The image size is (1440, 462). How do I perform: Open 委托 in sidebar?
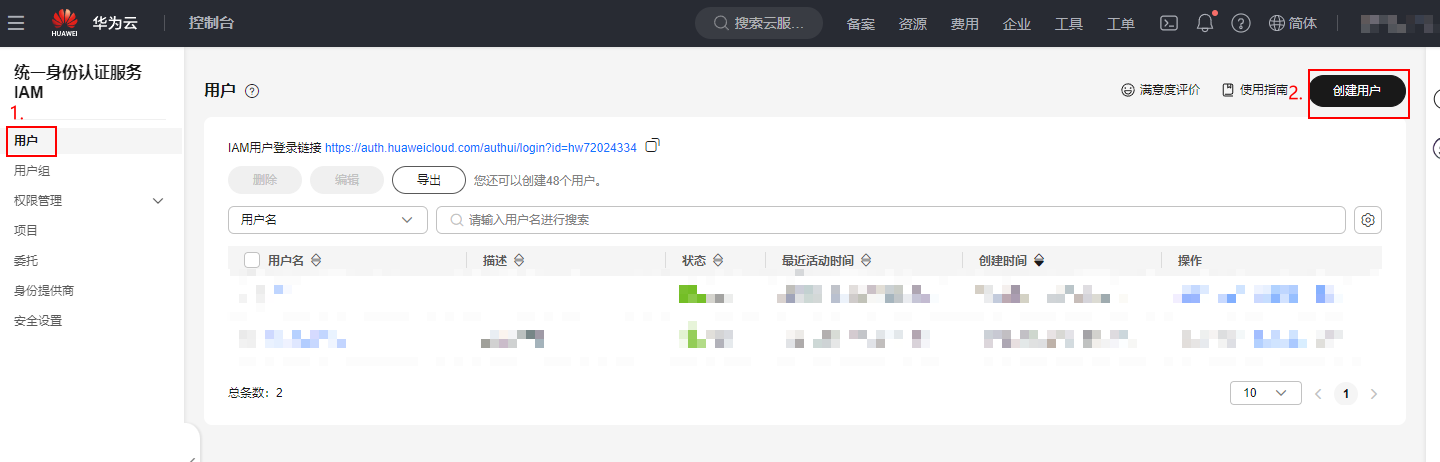26,261
